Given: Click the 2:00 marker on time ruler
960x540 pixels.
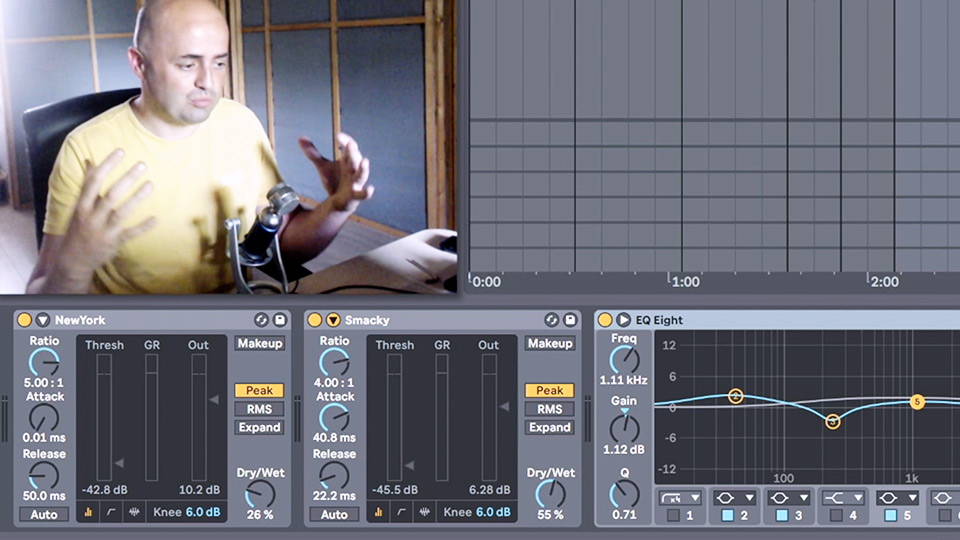Looking at the screenshot, I should 885,282.
